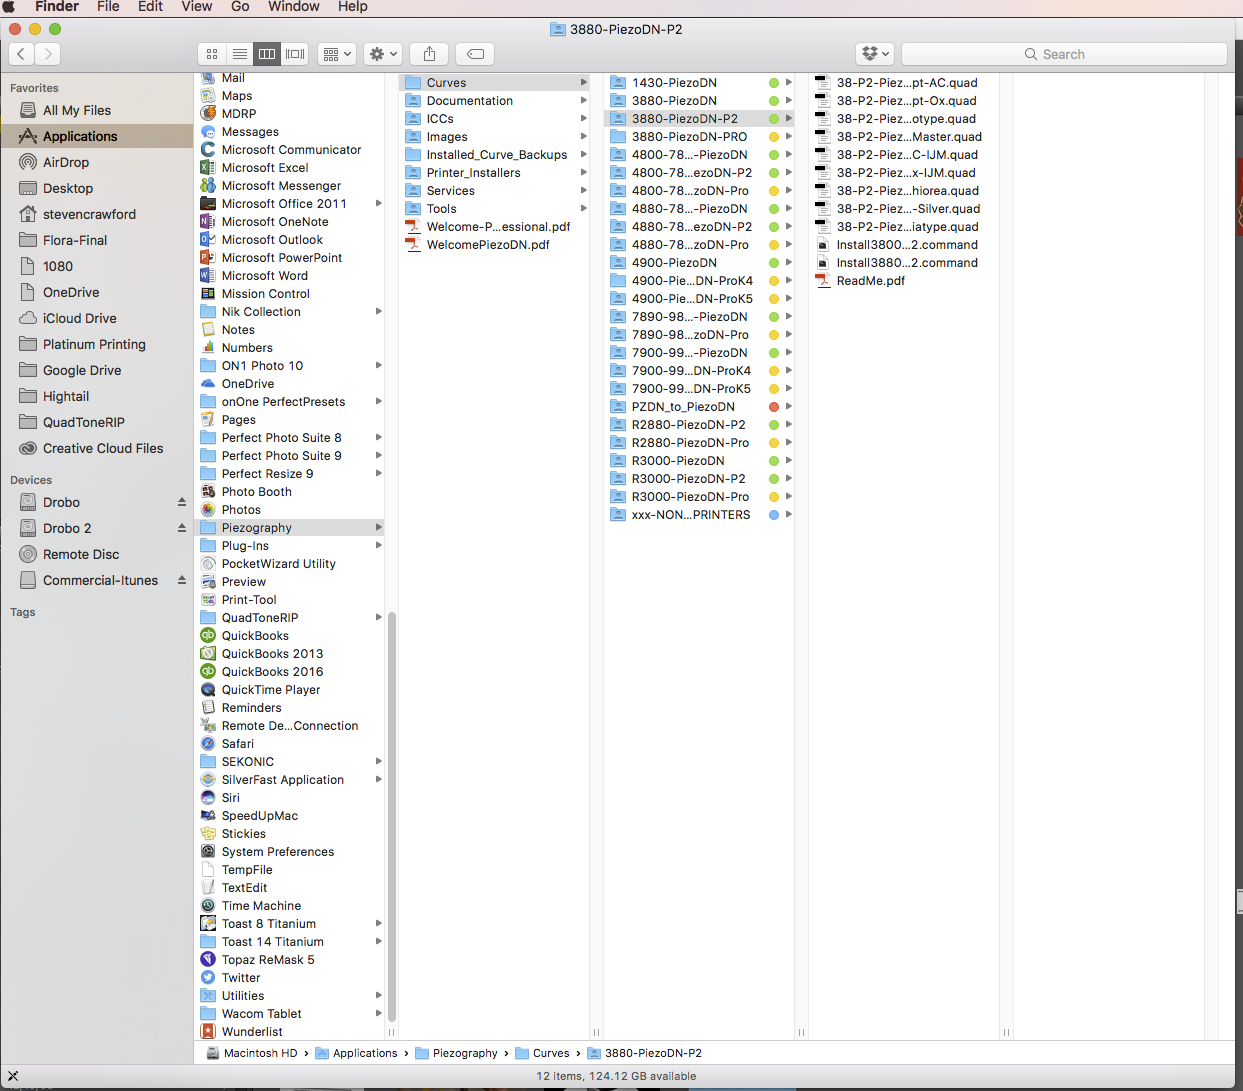Viewport: 1243px width, 1091px height.
Task: Click the Microsoft PowerPoint icon
Action: click(x=208, y=258)
